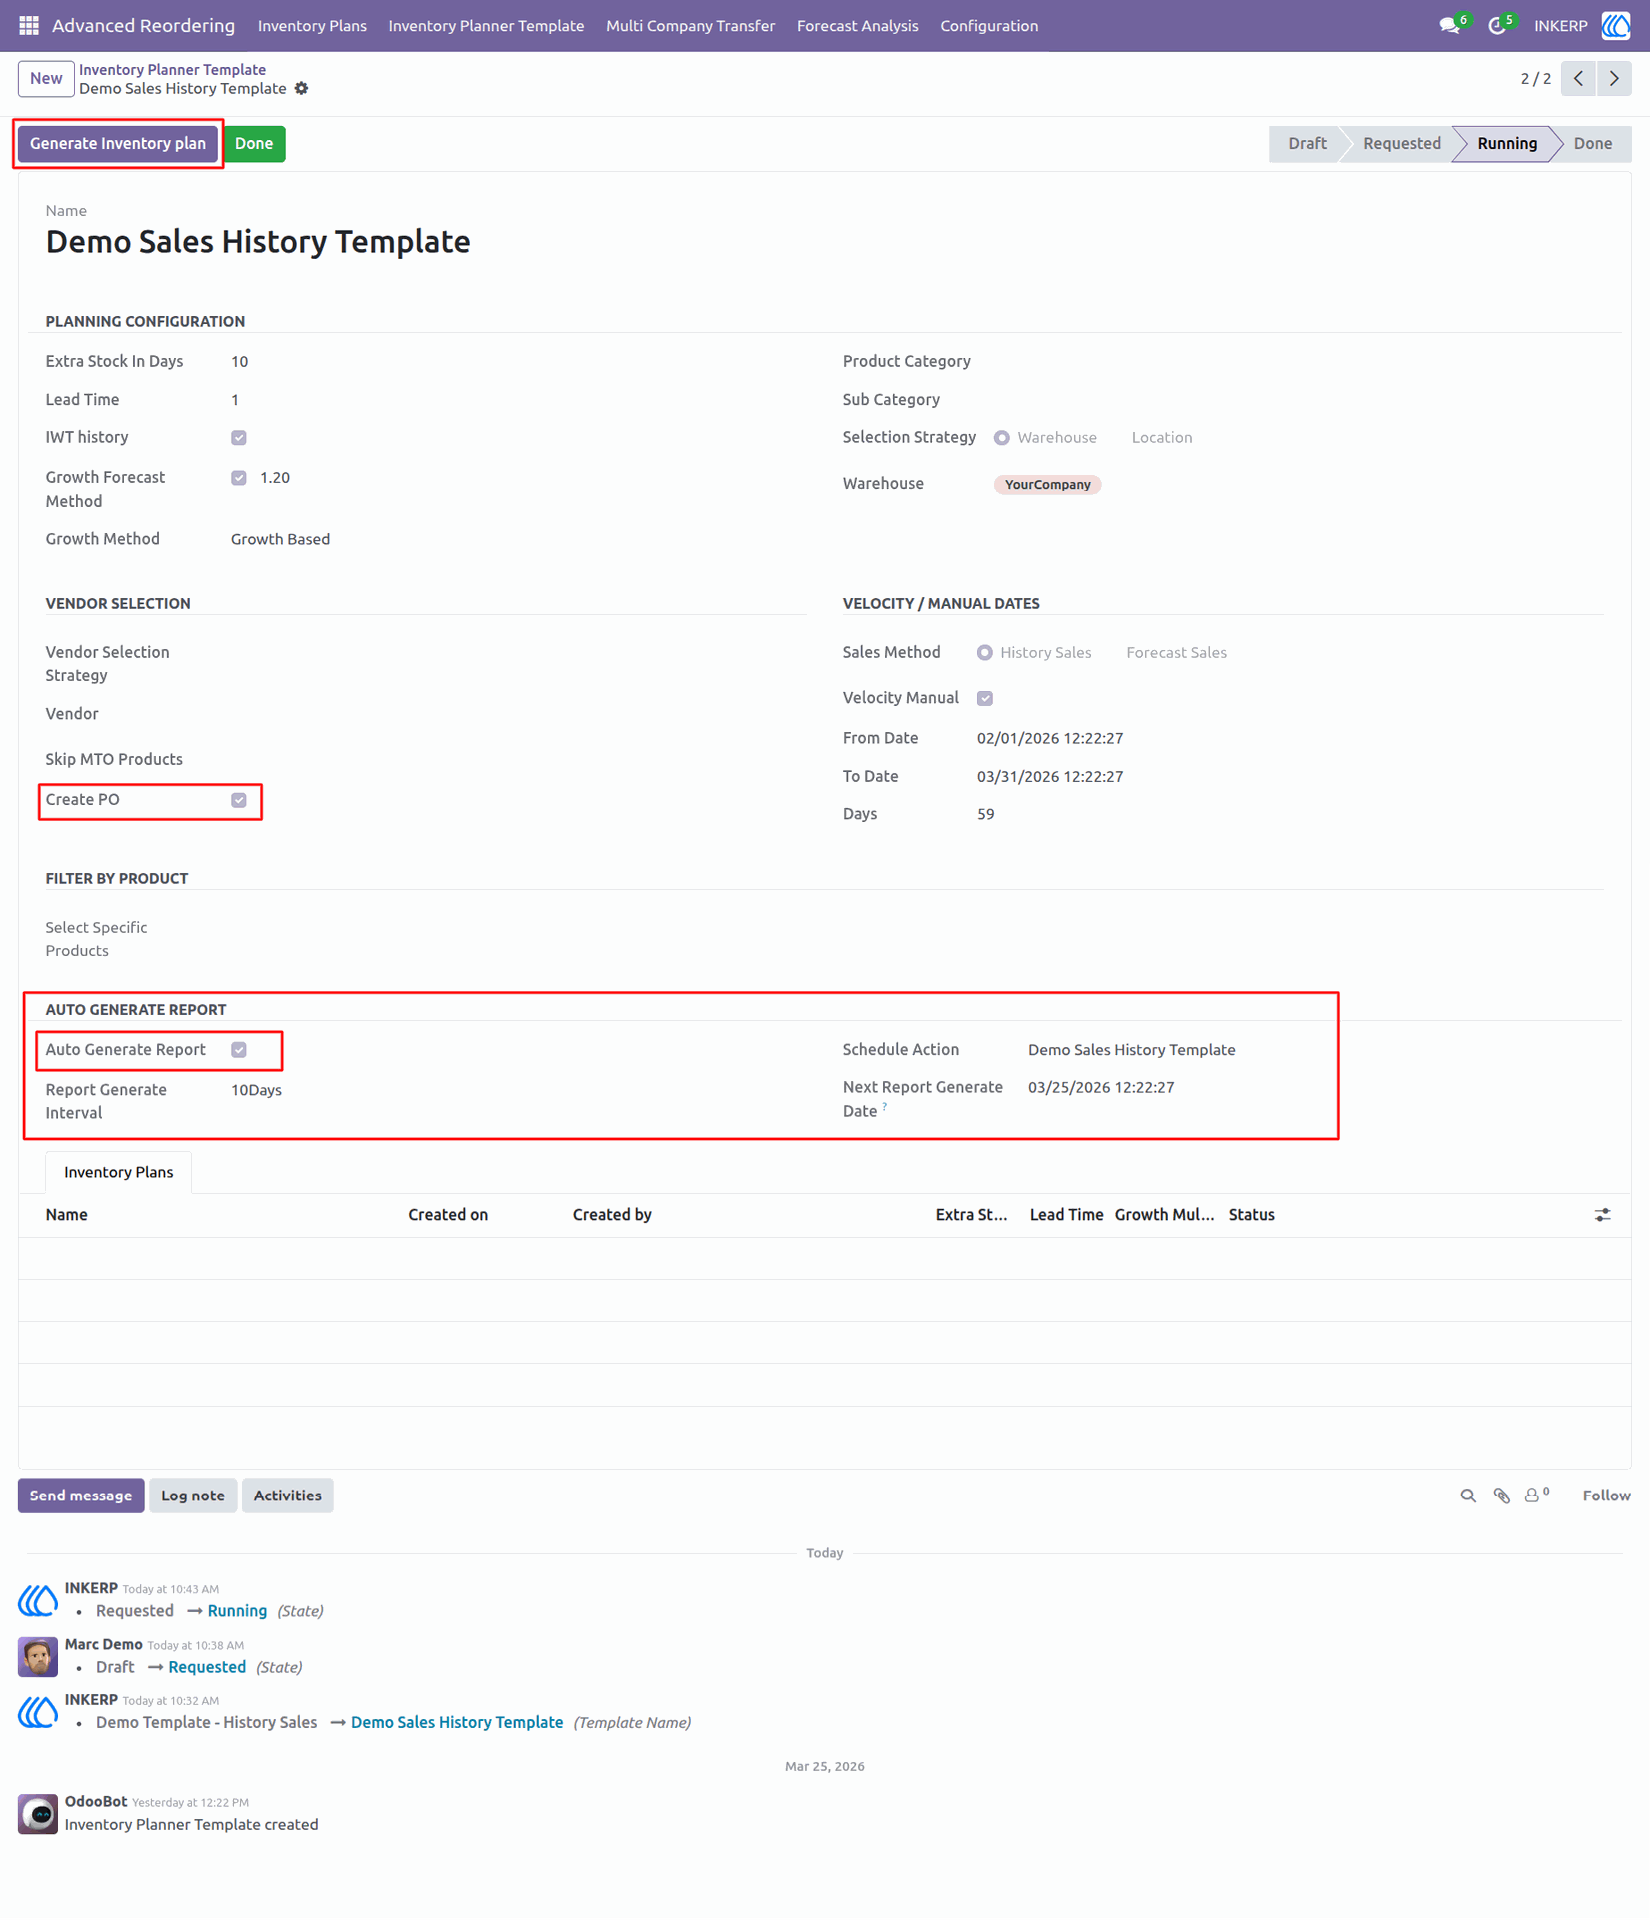Sort by Created on column header
Screen dimensions: 1650x1920
(x=448, y=1215)
